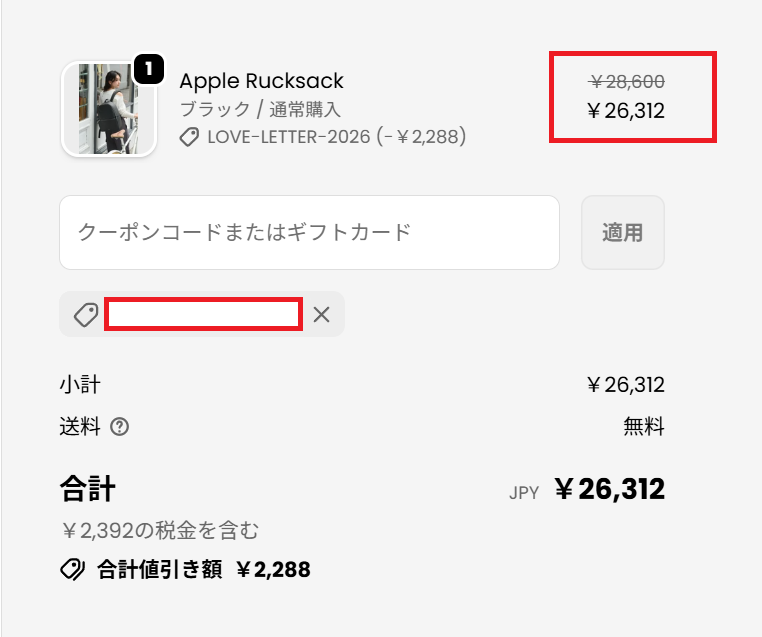Click the ¥2,392の税金を含む tax note
Image resolution: width=762 pixels, height=637 pixels.
[160, 531]
